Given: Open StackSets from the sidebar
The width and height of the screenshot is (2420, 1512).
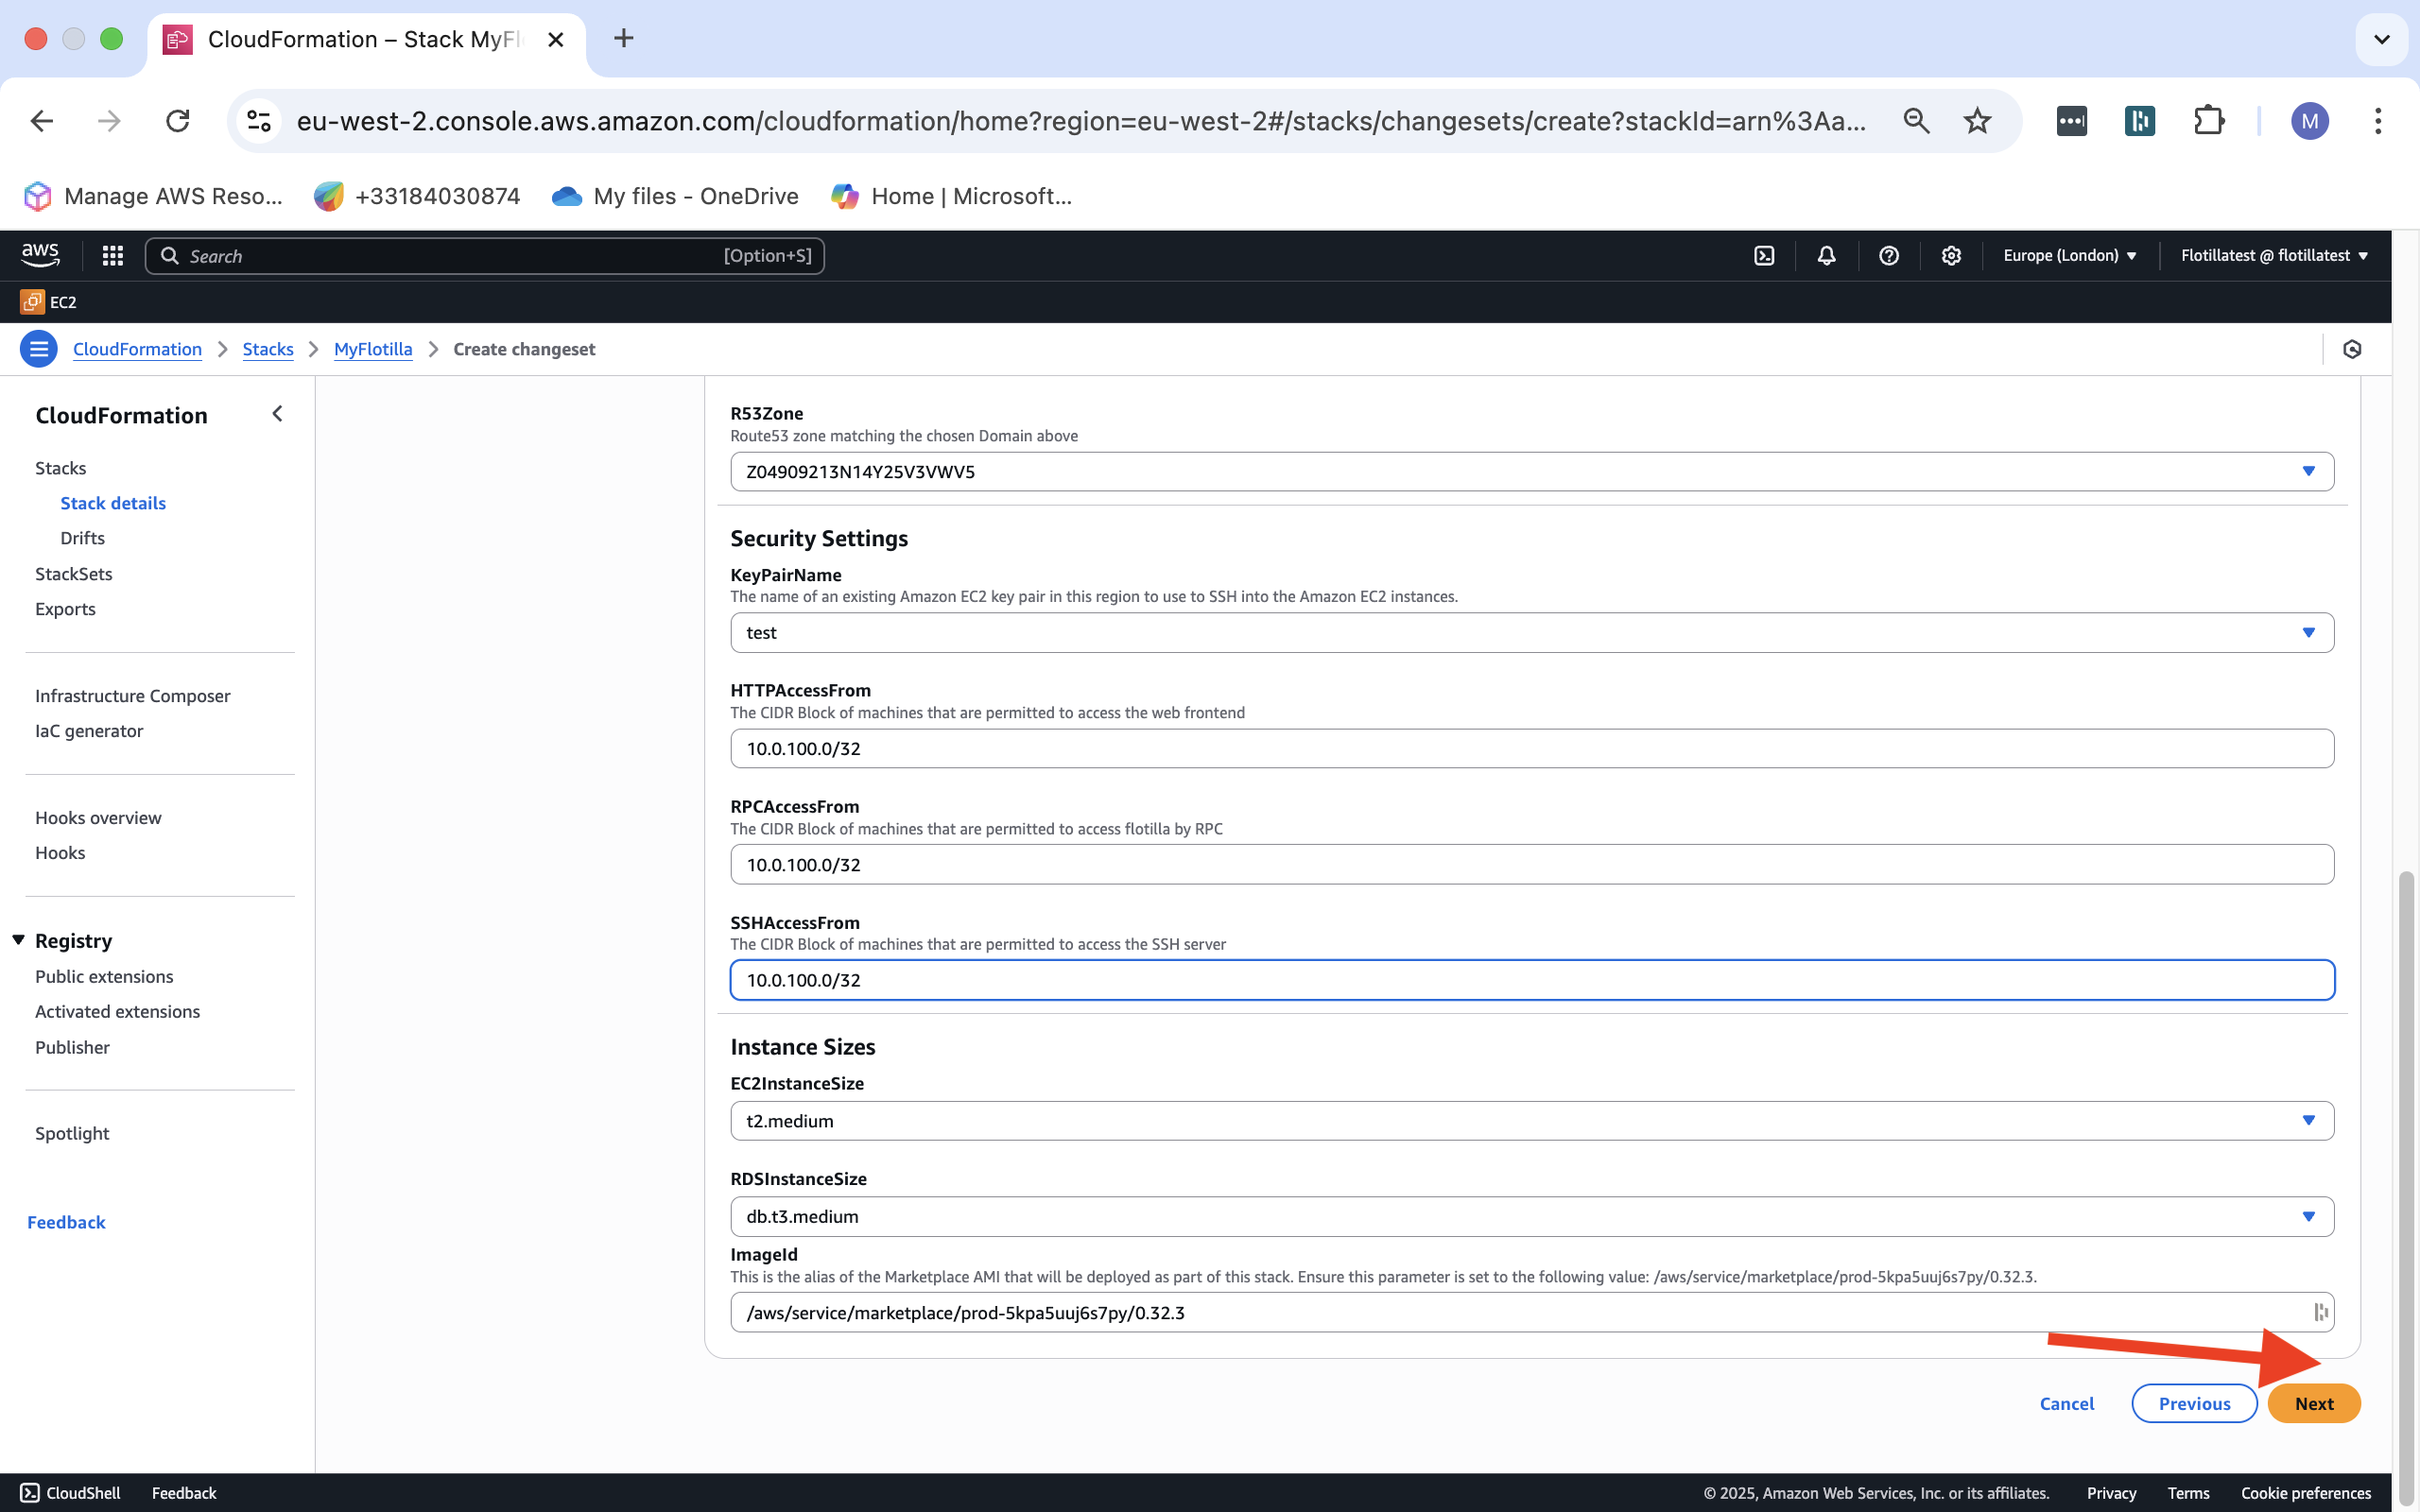Looking at the screenshot, I should point(73,574).
